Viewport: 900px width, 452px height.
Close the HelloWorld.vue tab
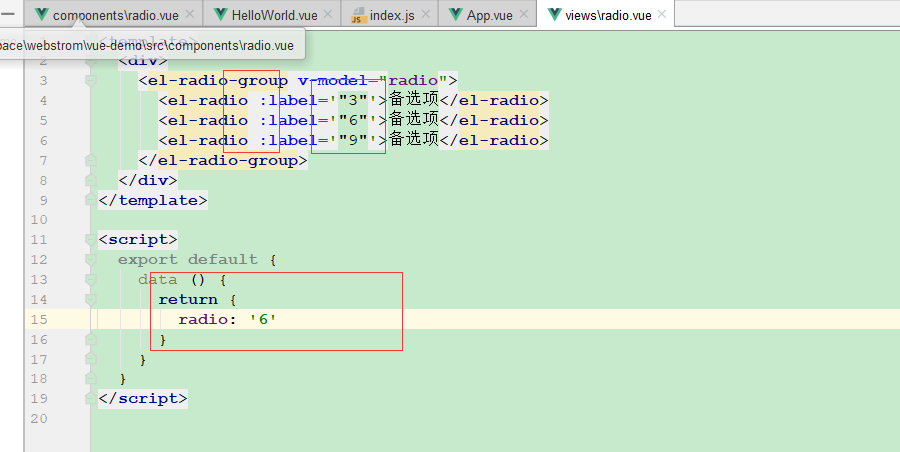click(x=328, y=14)
